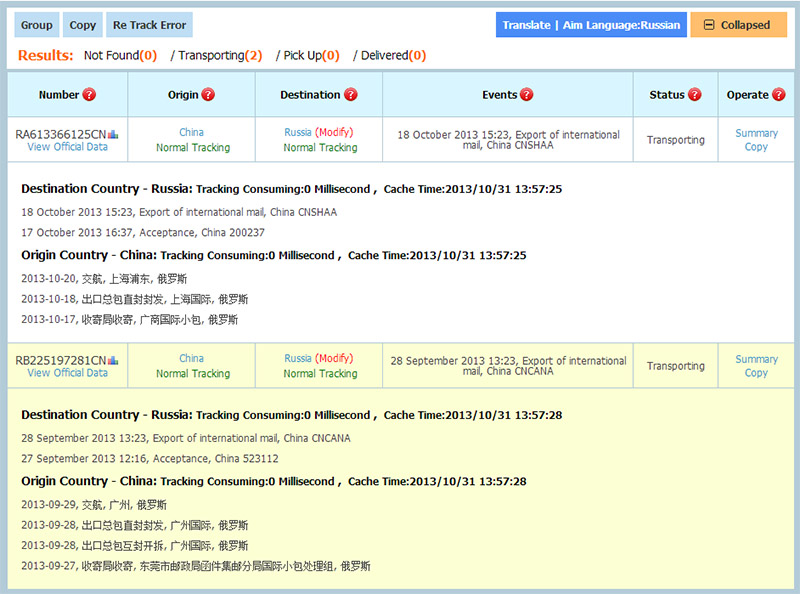Click destination Normal Tracking in RB225197281CN row
The height and width of the screenshot is (594, 800).
tap(320, 374)
